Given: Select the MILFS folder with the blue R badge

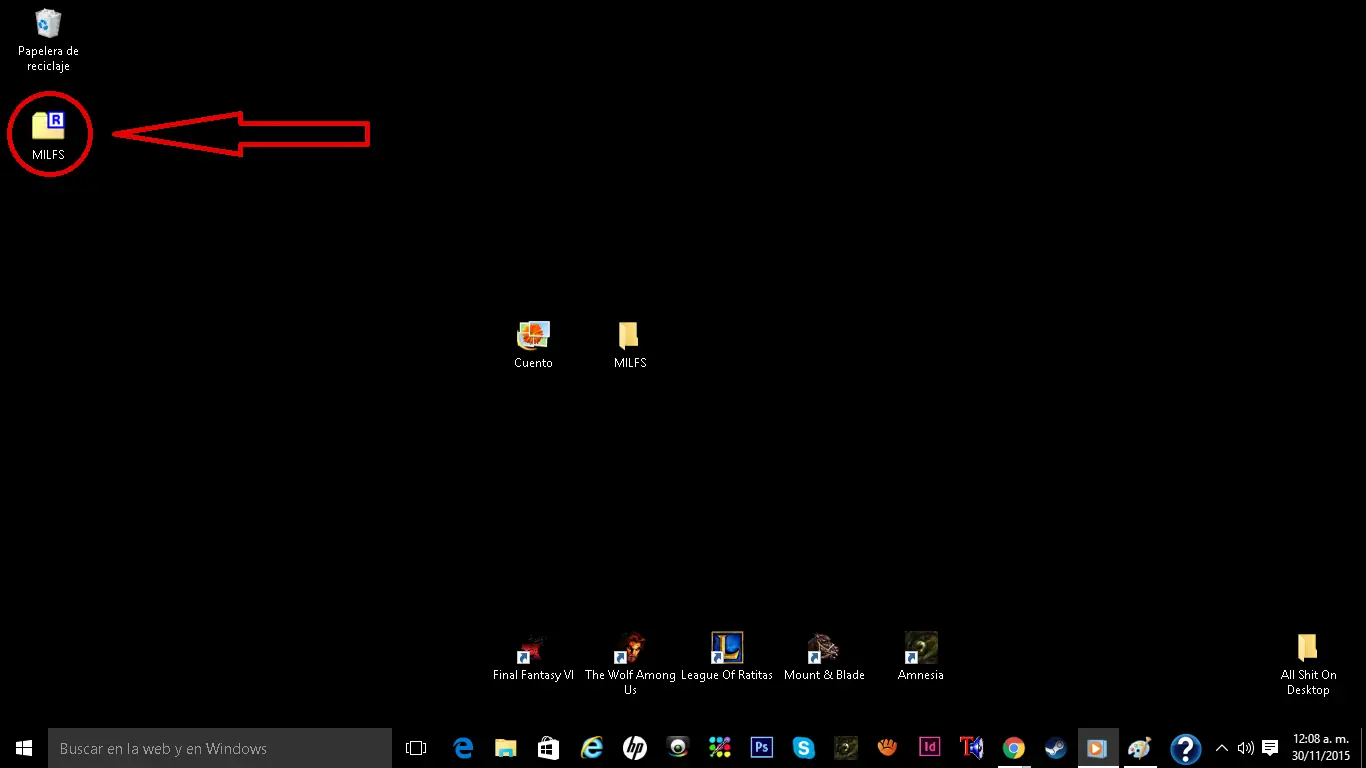Looking at the screenshot, I should point(48,134).
